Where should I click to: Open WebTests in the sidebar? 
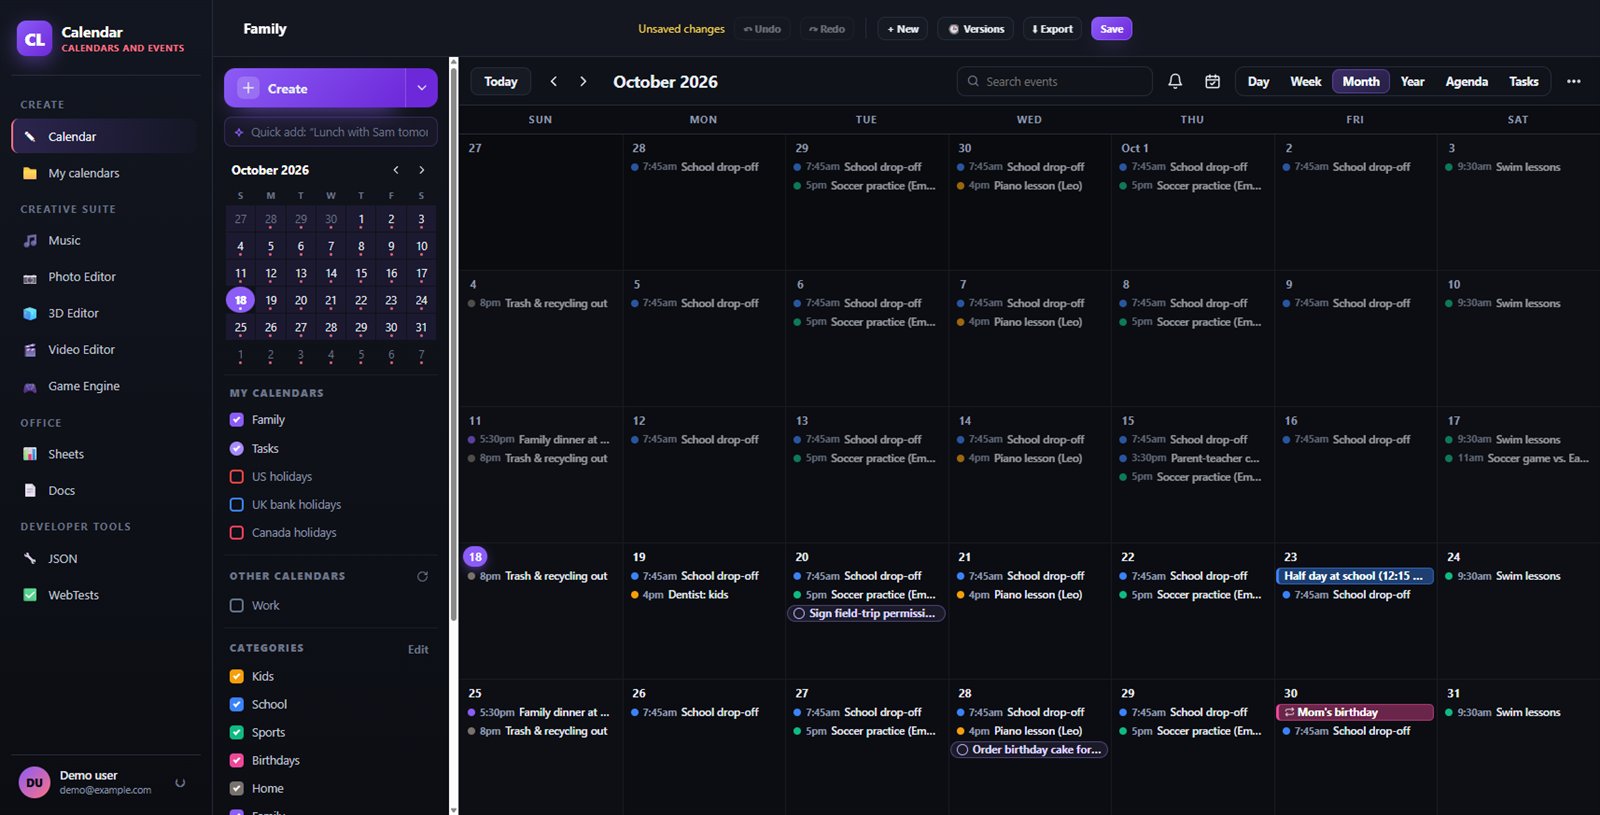click(x=105, y=595)
